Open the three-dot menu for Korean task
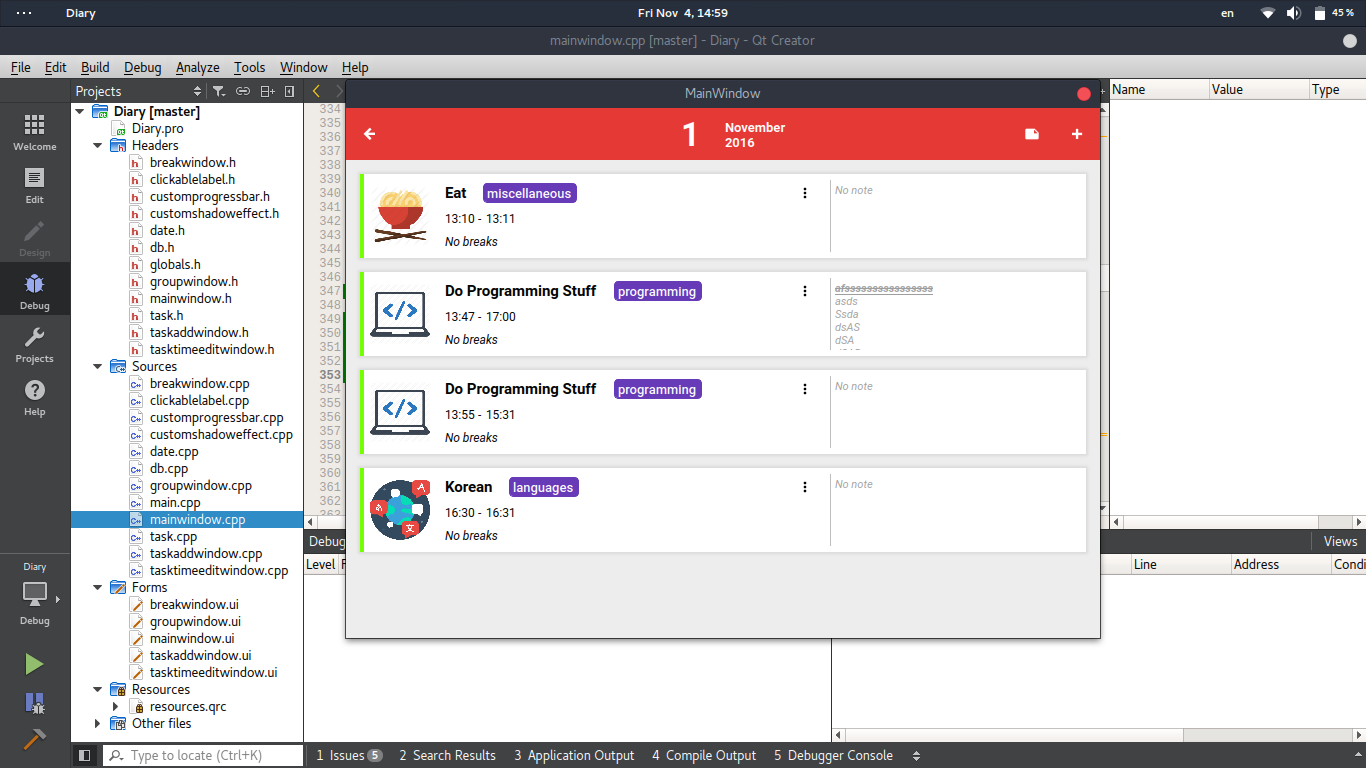 click(805, 487)
